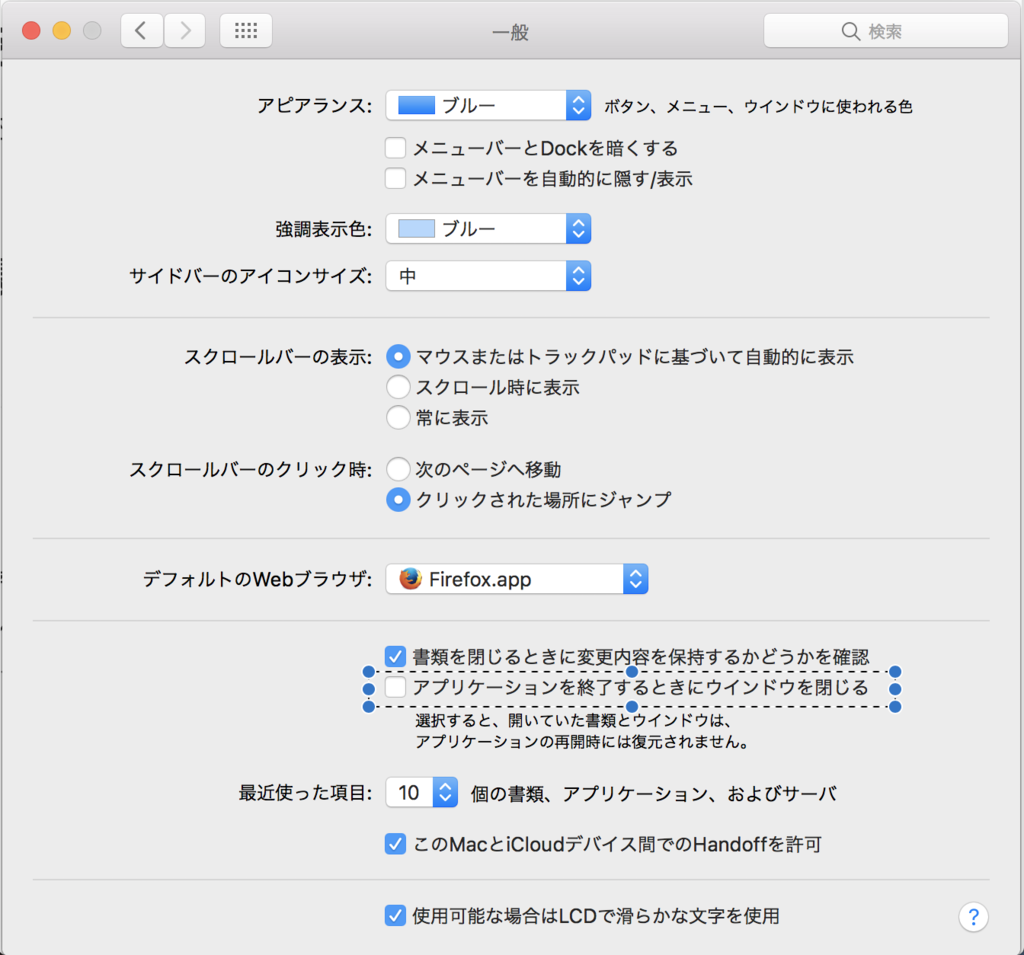Click the スクロールバーのクリック時: label
This screenshot has width=1024, height=955.
point(251,470)
